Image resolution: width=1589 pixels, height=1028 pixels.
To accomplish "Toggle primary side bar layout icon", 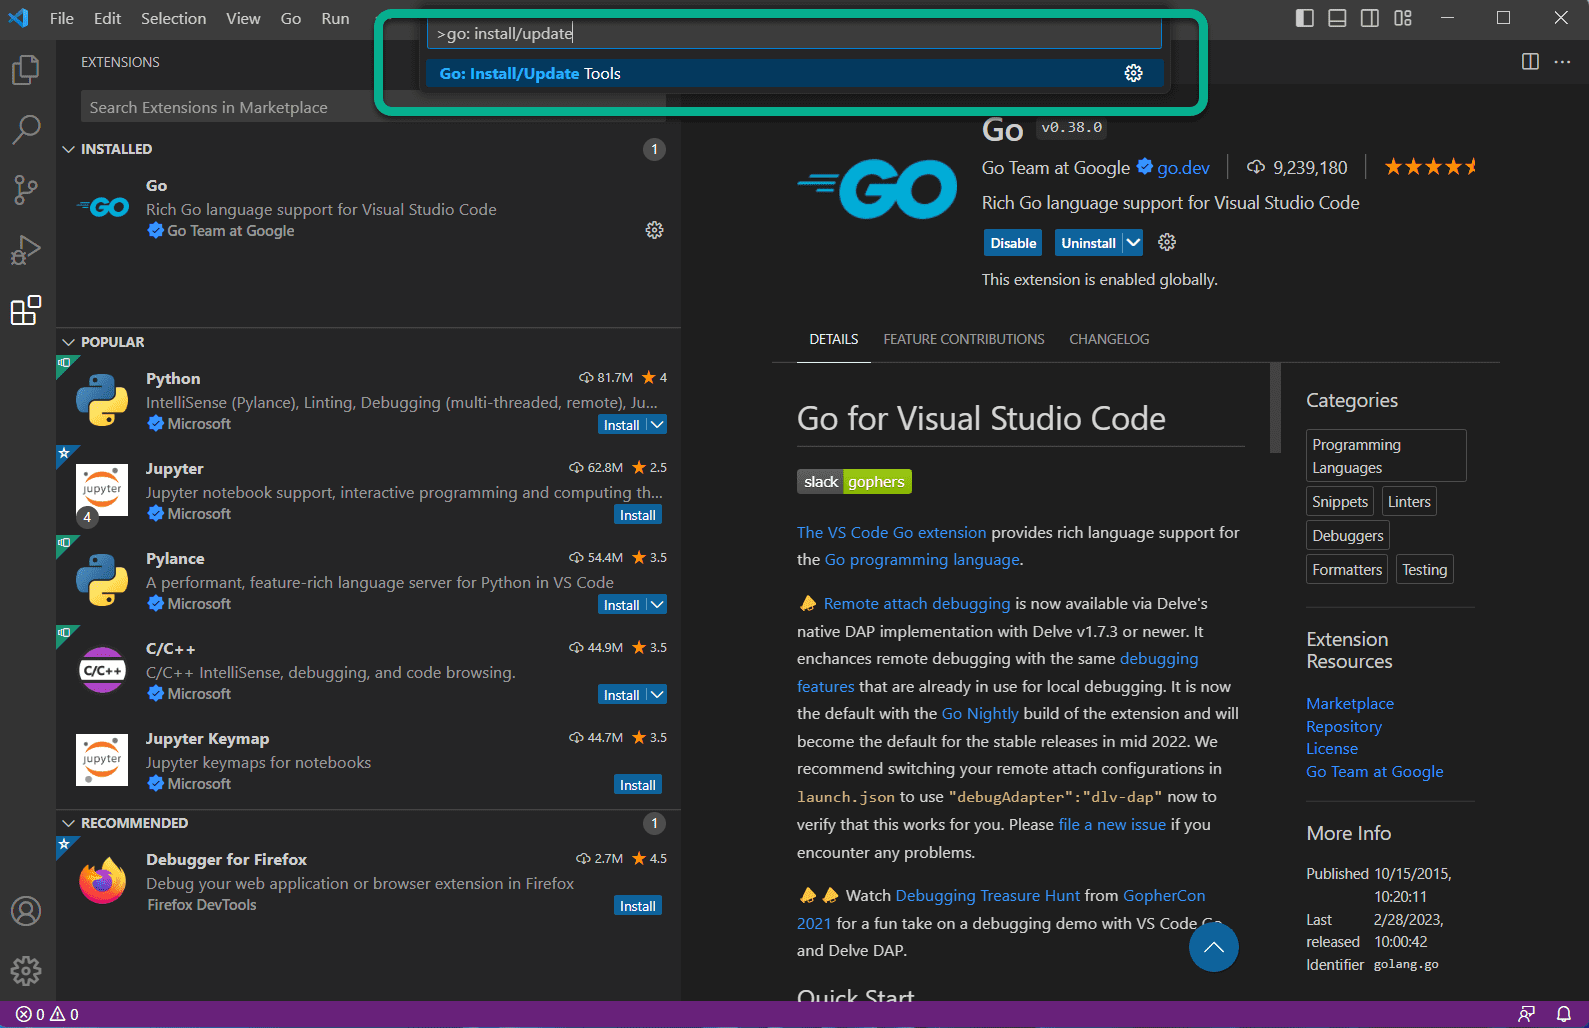I will click(1304, 18).
